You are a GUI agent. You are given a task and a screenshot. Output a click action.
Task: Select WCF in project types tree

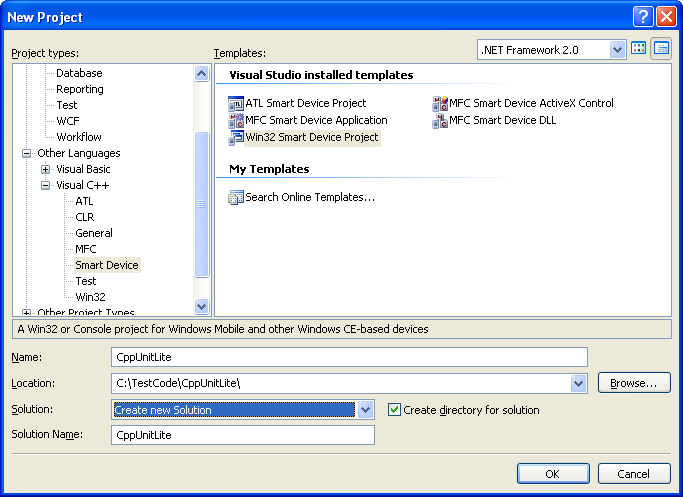point(68,121)
